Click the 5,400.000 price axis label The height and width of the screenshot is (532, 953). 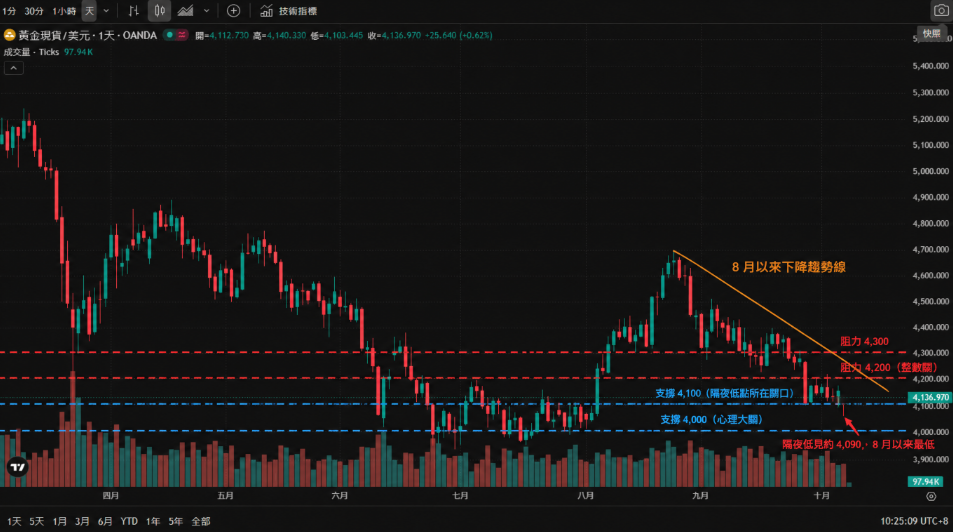point(931,66)
